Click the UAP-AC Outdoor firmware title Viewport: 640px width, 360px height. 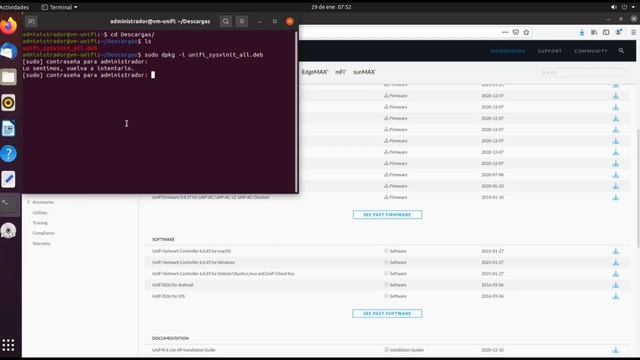tap(211, 197)
